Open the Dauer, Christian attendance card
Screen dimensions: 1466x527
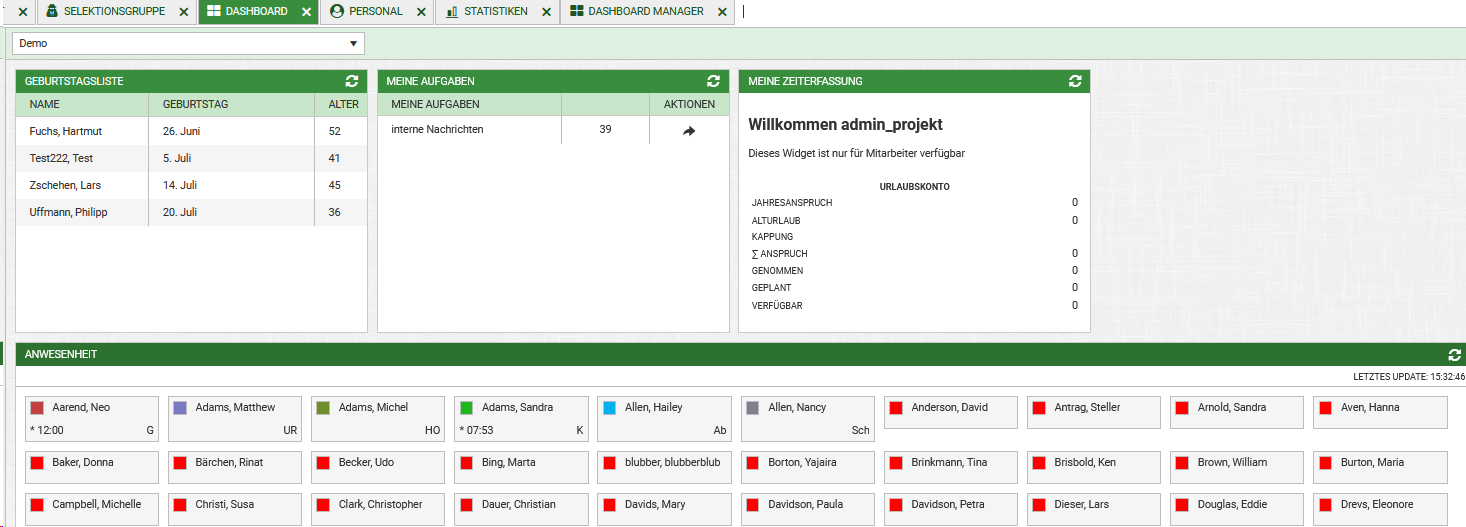(521, 509)
